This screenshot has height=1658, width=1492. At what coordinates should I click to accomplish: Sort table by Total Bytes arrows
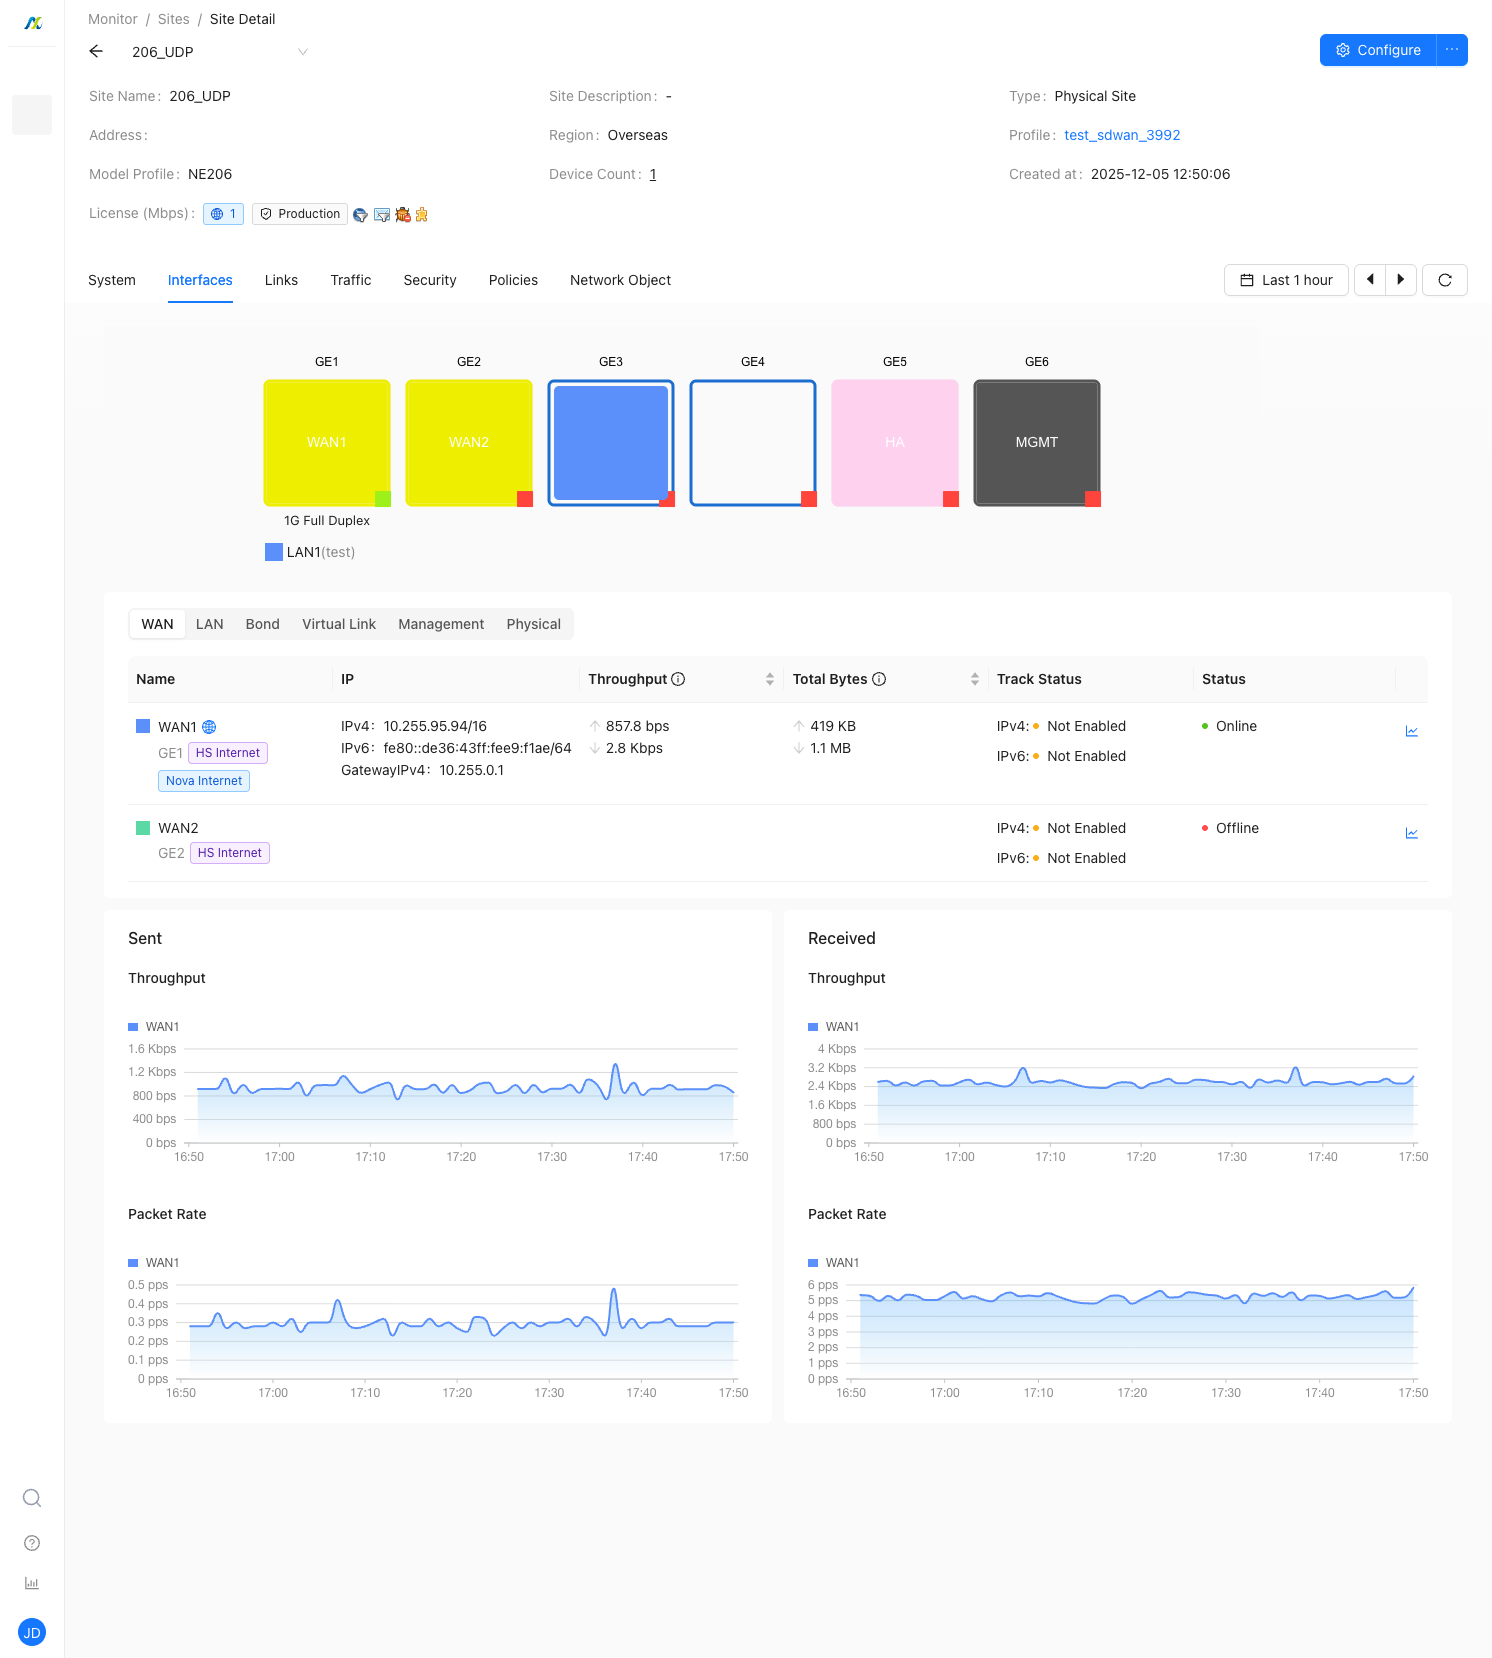coord(975,679)
